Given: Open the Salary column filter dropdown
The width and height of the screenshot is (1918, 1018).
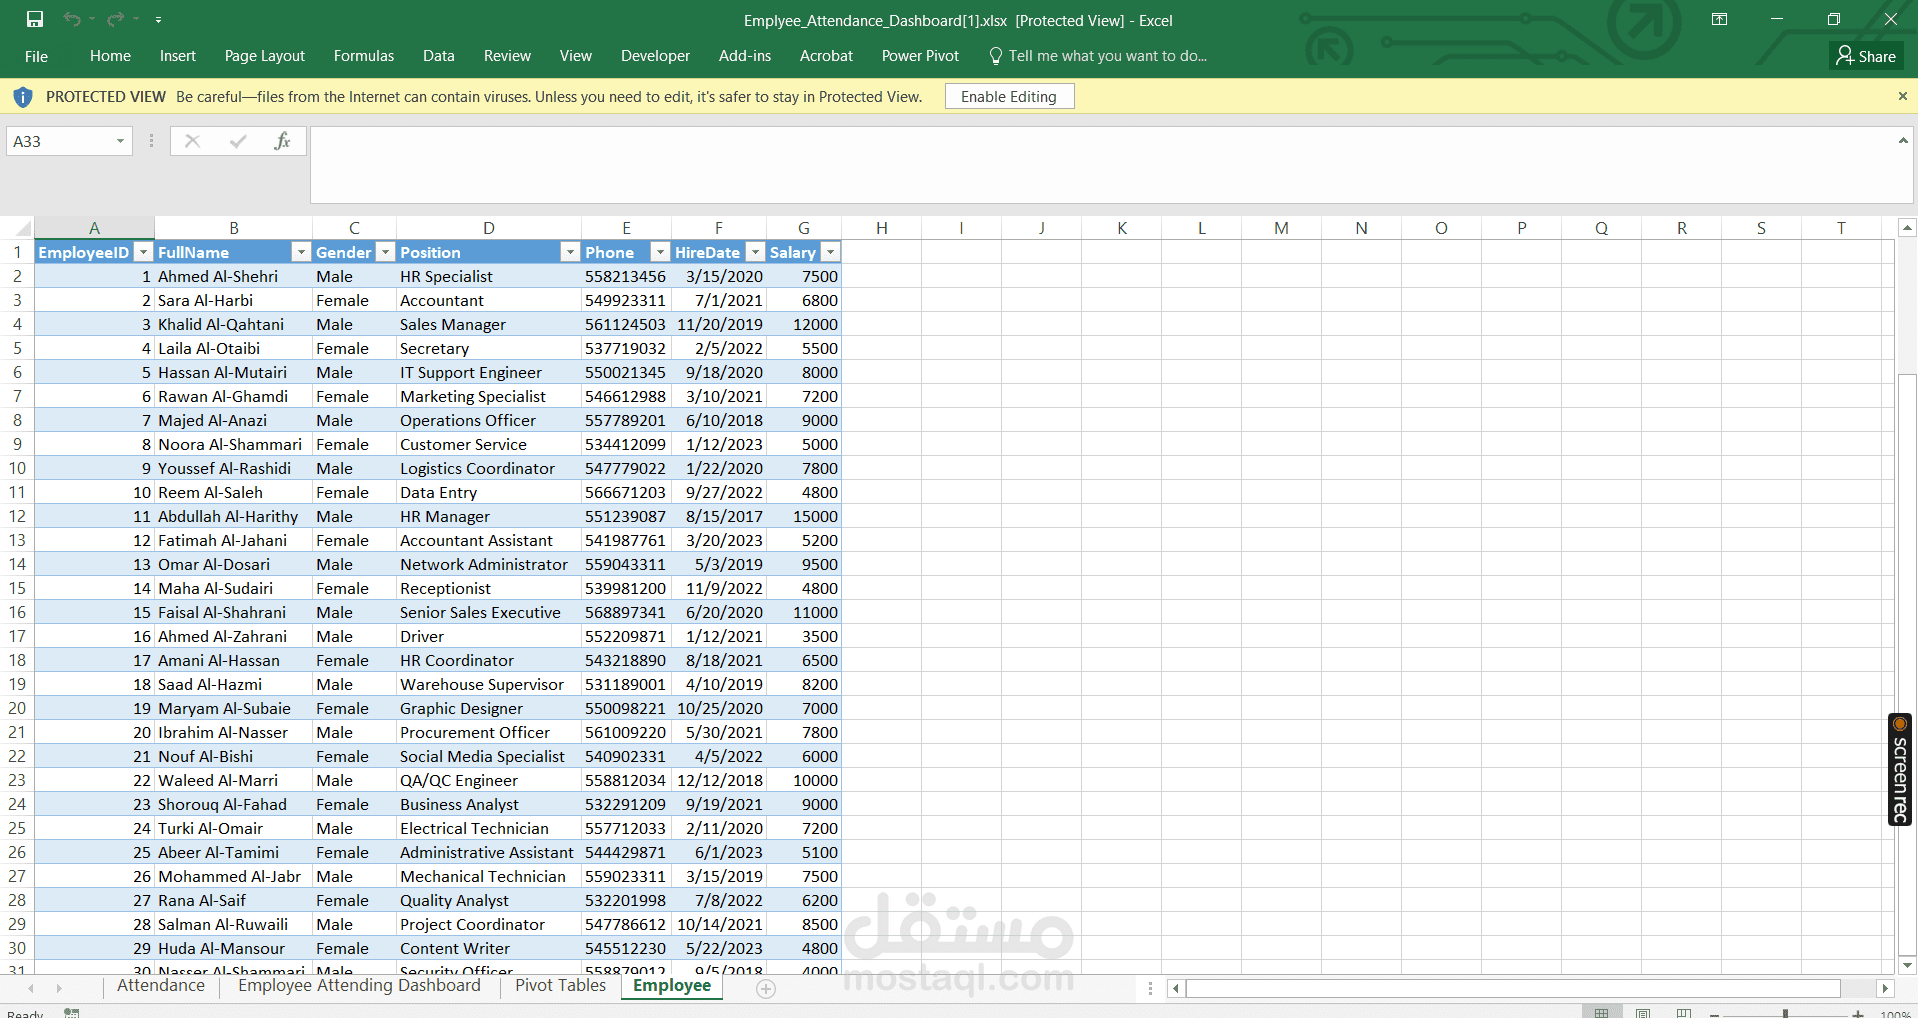Looking at the screenshot, I should [x=830, y=253].
